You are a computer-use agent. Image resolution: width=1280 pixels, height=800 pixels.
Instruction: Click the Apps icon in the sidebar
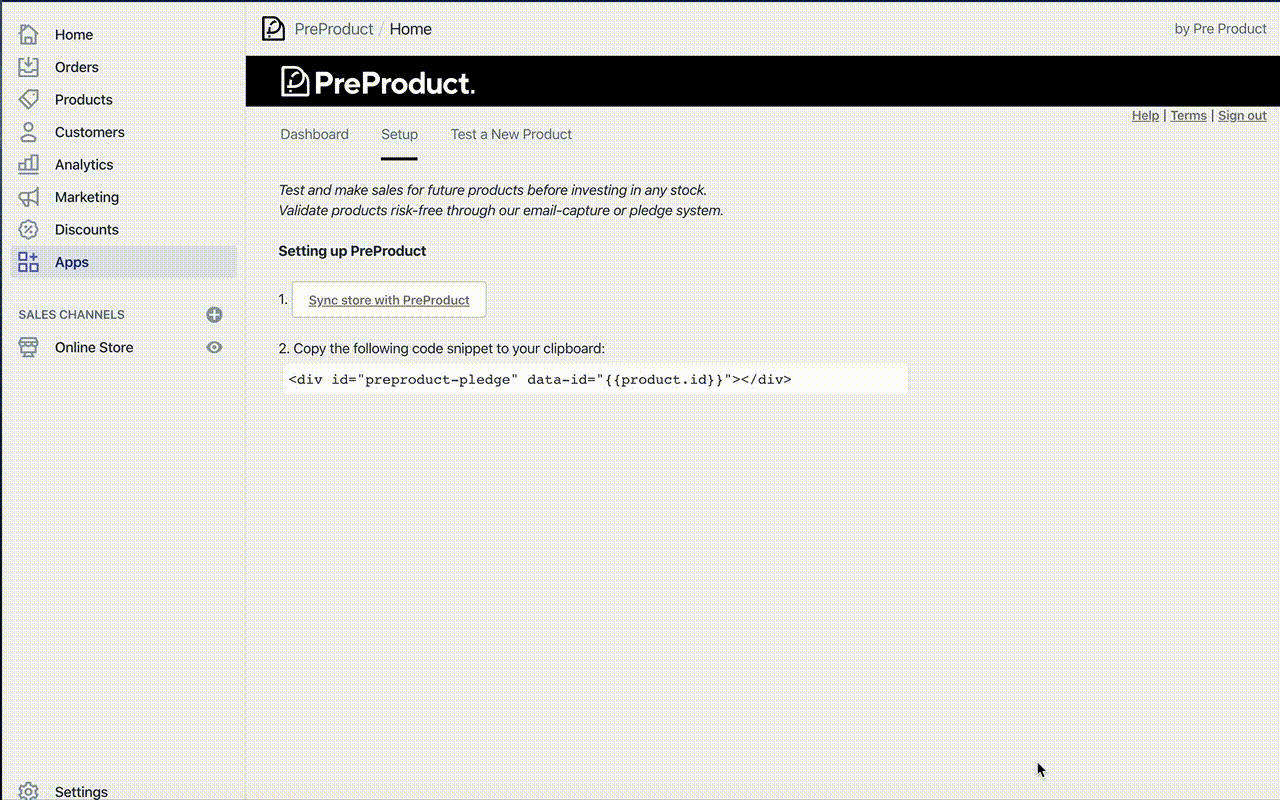(x=28, y=261)
